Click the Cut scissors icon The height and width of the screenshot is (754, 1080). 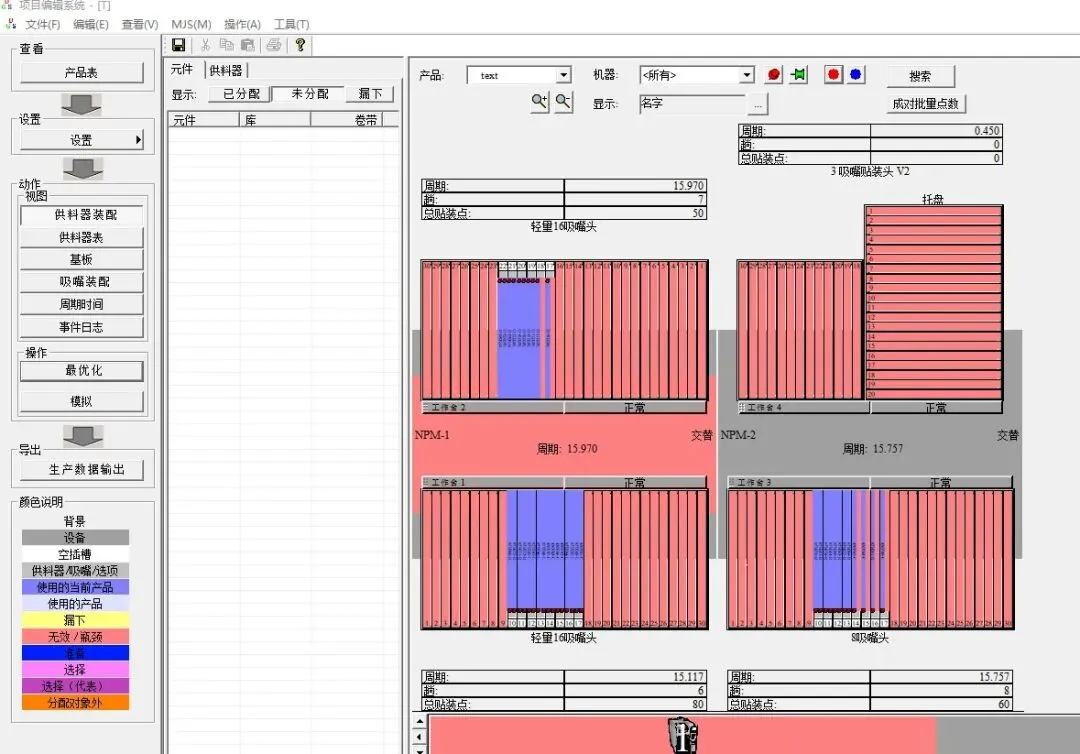pyautogui.click(x=205, y=45)
